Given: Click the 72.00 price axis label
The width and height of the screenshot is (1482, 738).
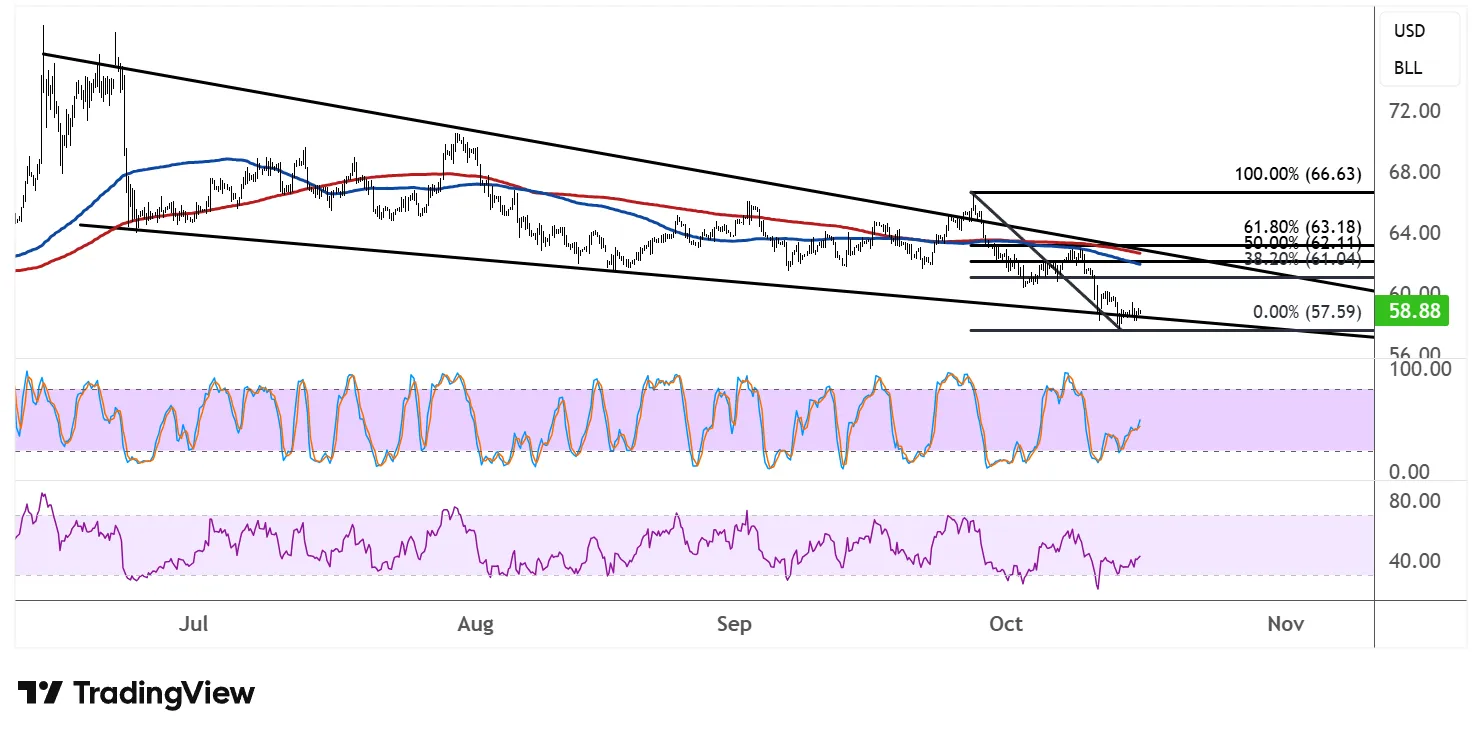Looking at the screenshot, I should click(x=1415, y=111).
